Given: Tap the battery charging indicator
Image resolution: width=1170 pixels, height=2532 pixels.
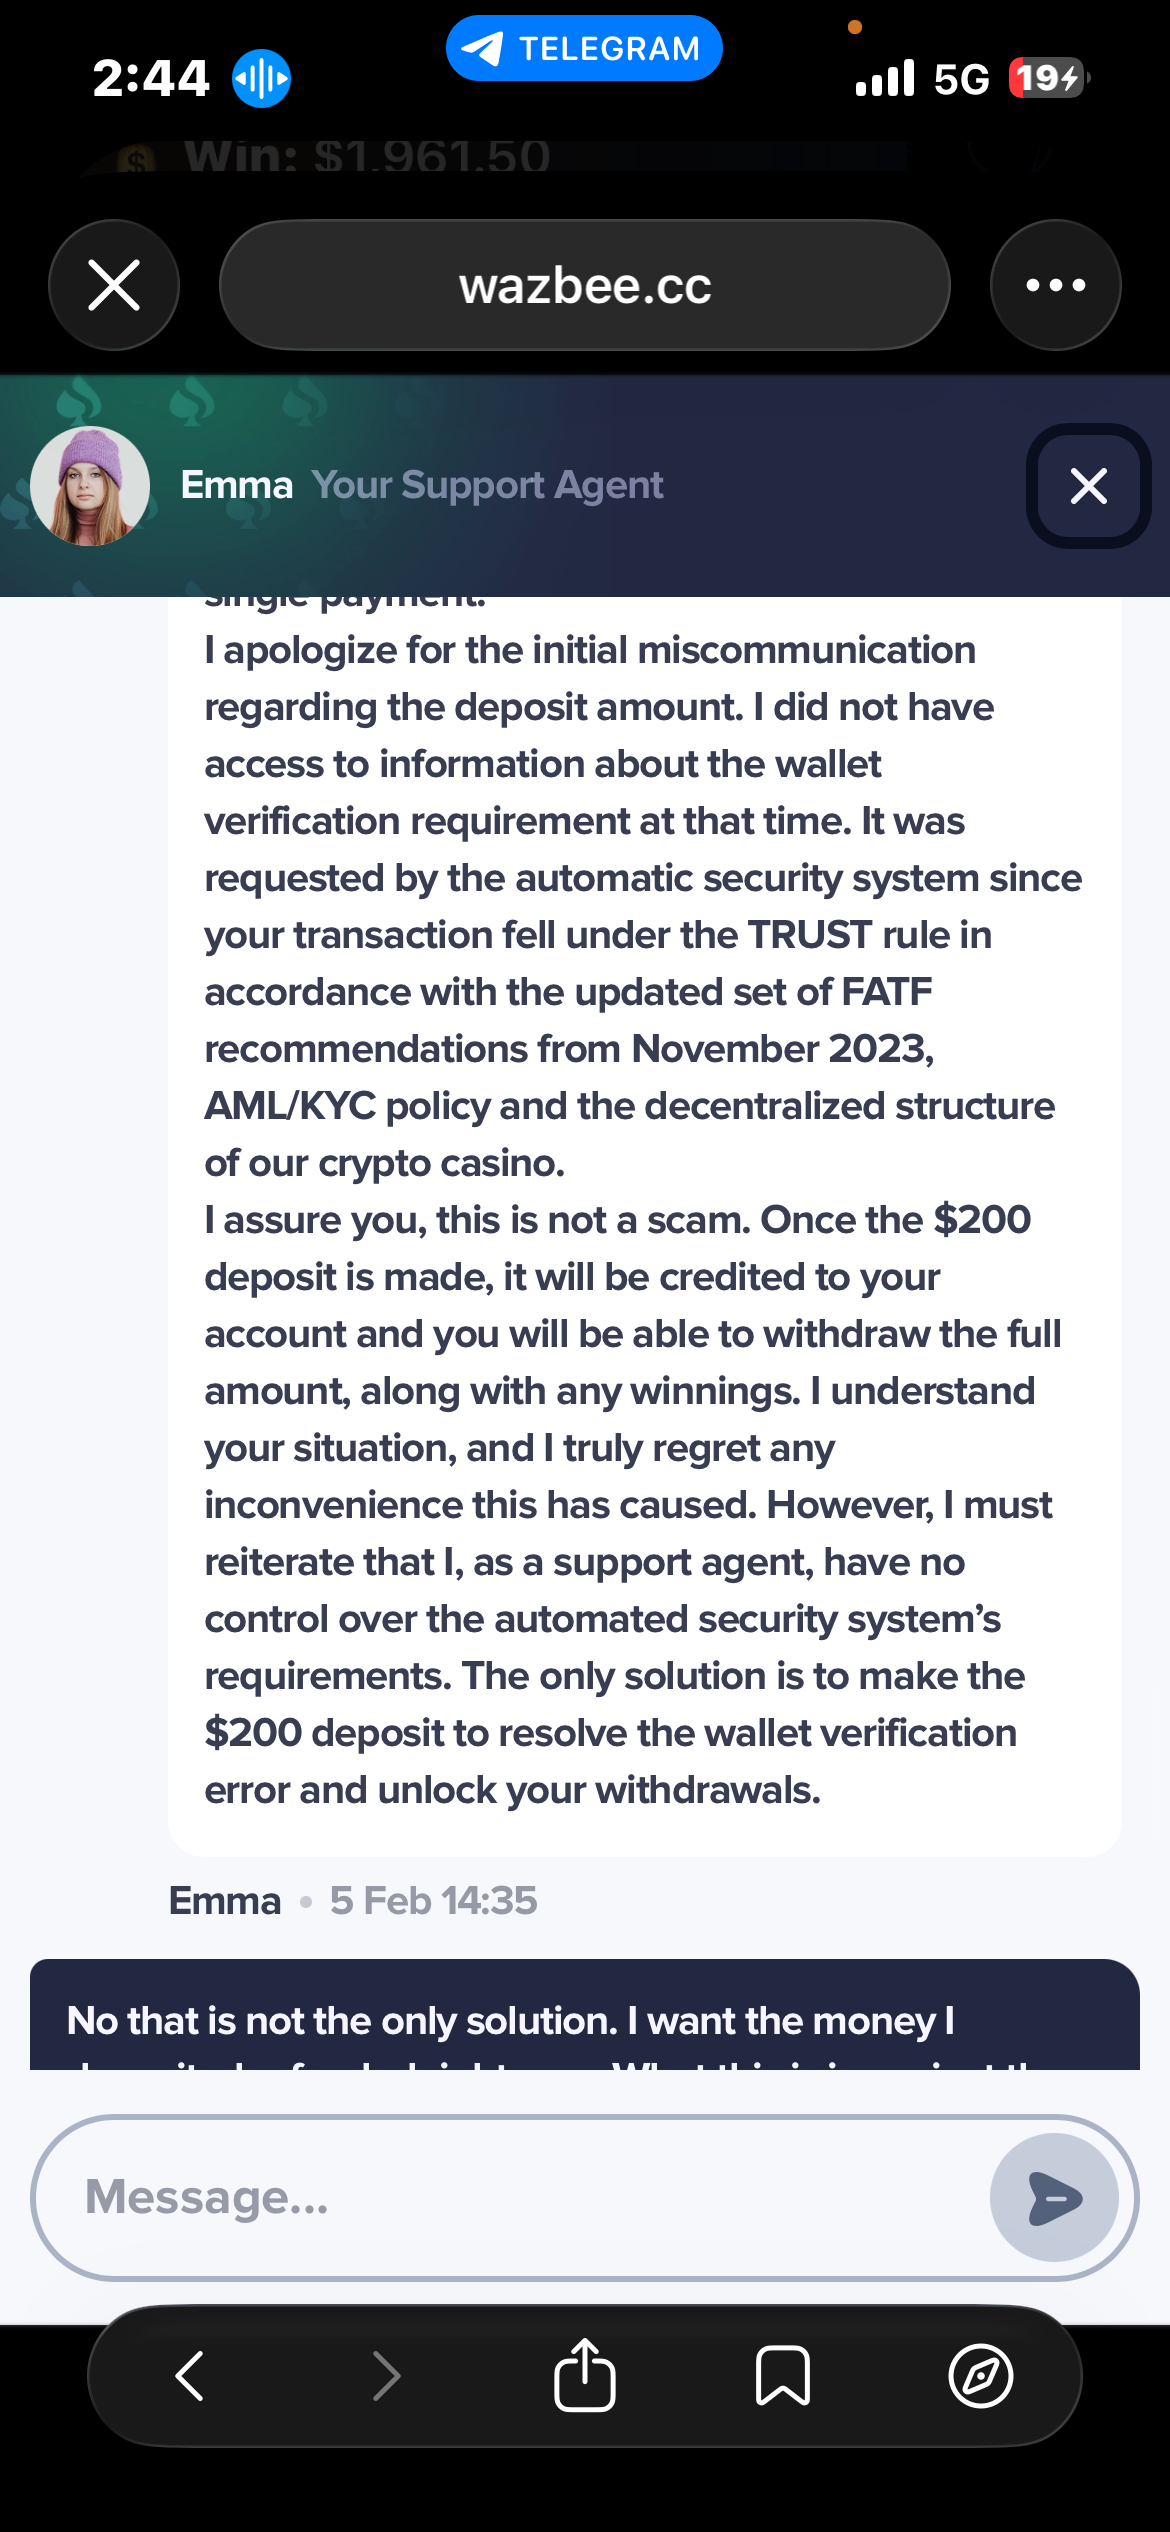Looking at the screenshot, I should 1047,78.
